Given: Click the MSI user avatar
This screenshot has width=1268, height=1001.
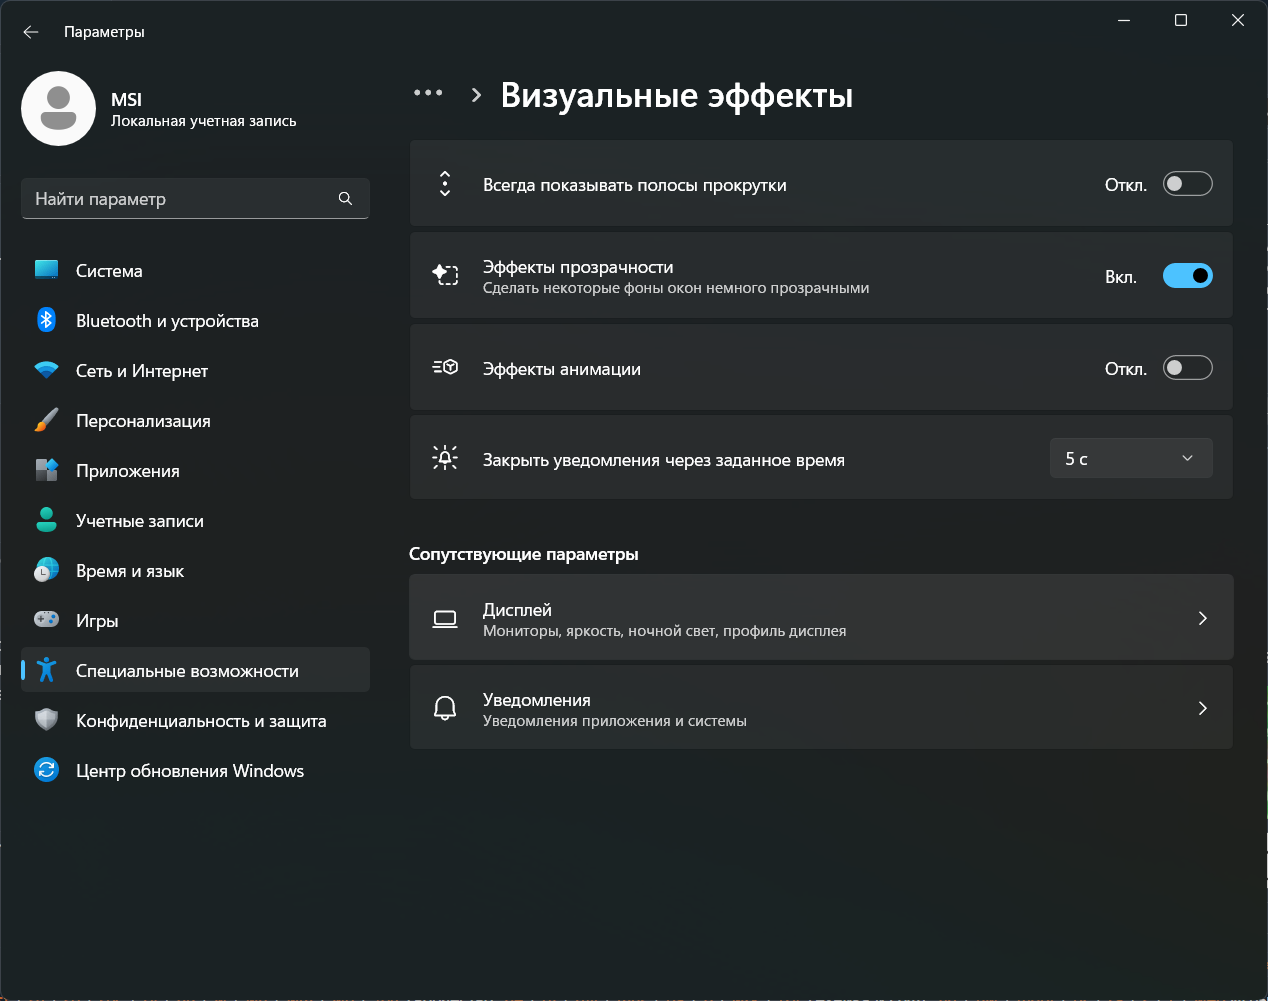Looking at the screenshot, I should 59,109.
